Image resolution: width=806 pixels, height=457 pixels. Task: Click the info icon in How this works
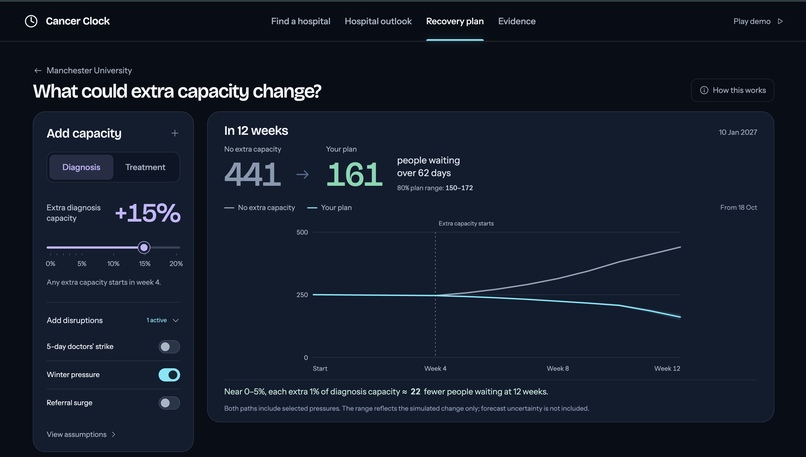[x=704, y=90]
